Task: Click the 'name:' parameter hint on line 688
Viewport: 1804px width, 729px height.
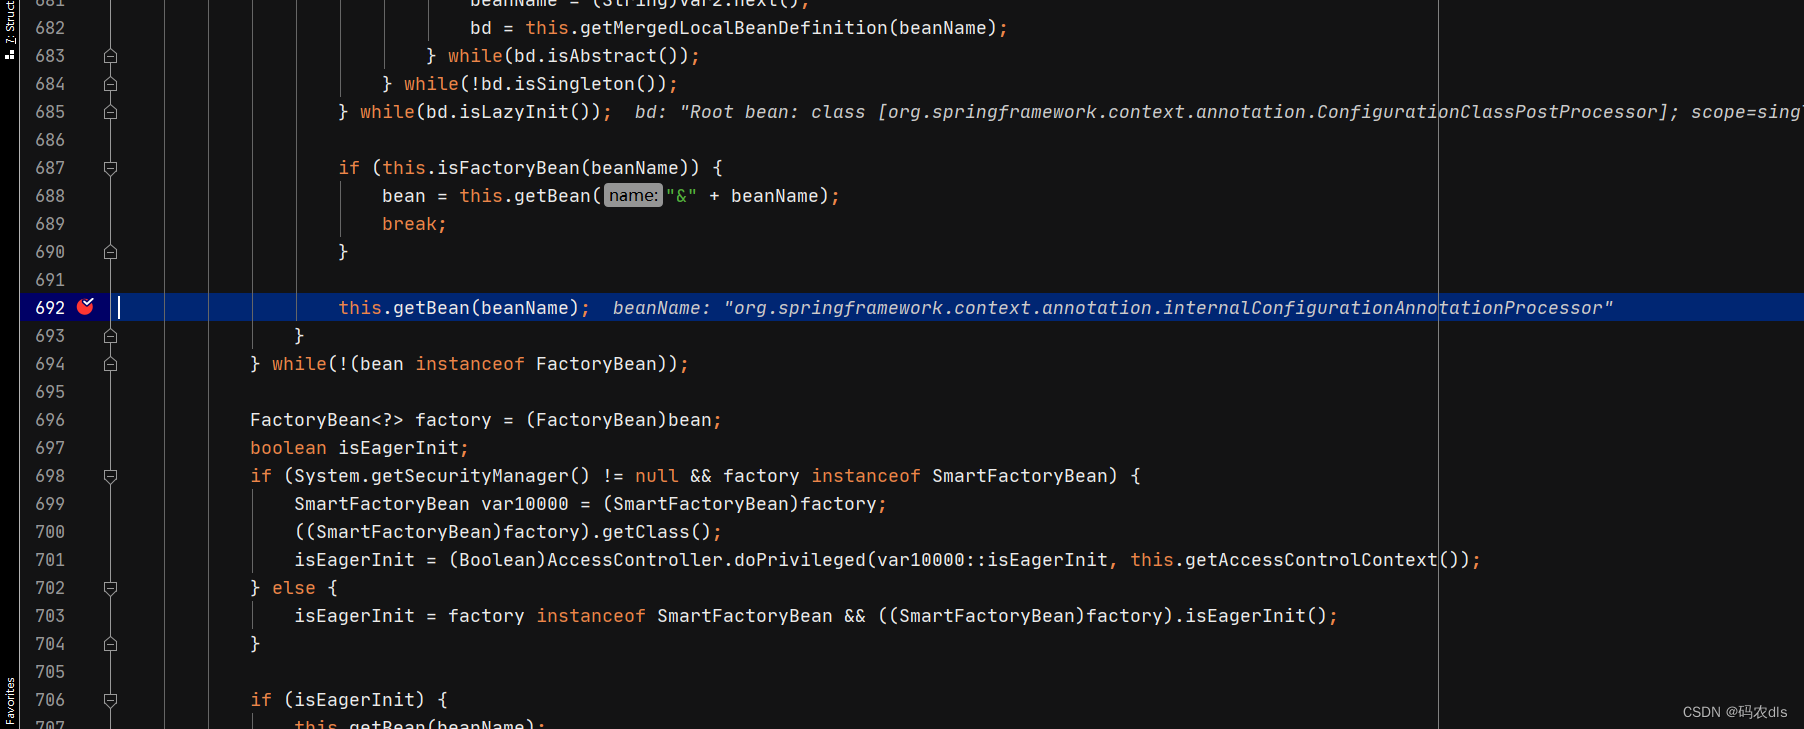Action: click(x=633, y=196)
